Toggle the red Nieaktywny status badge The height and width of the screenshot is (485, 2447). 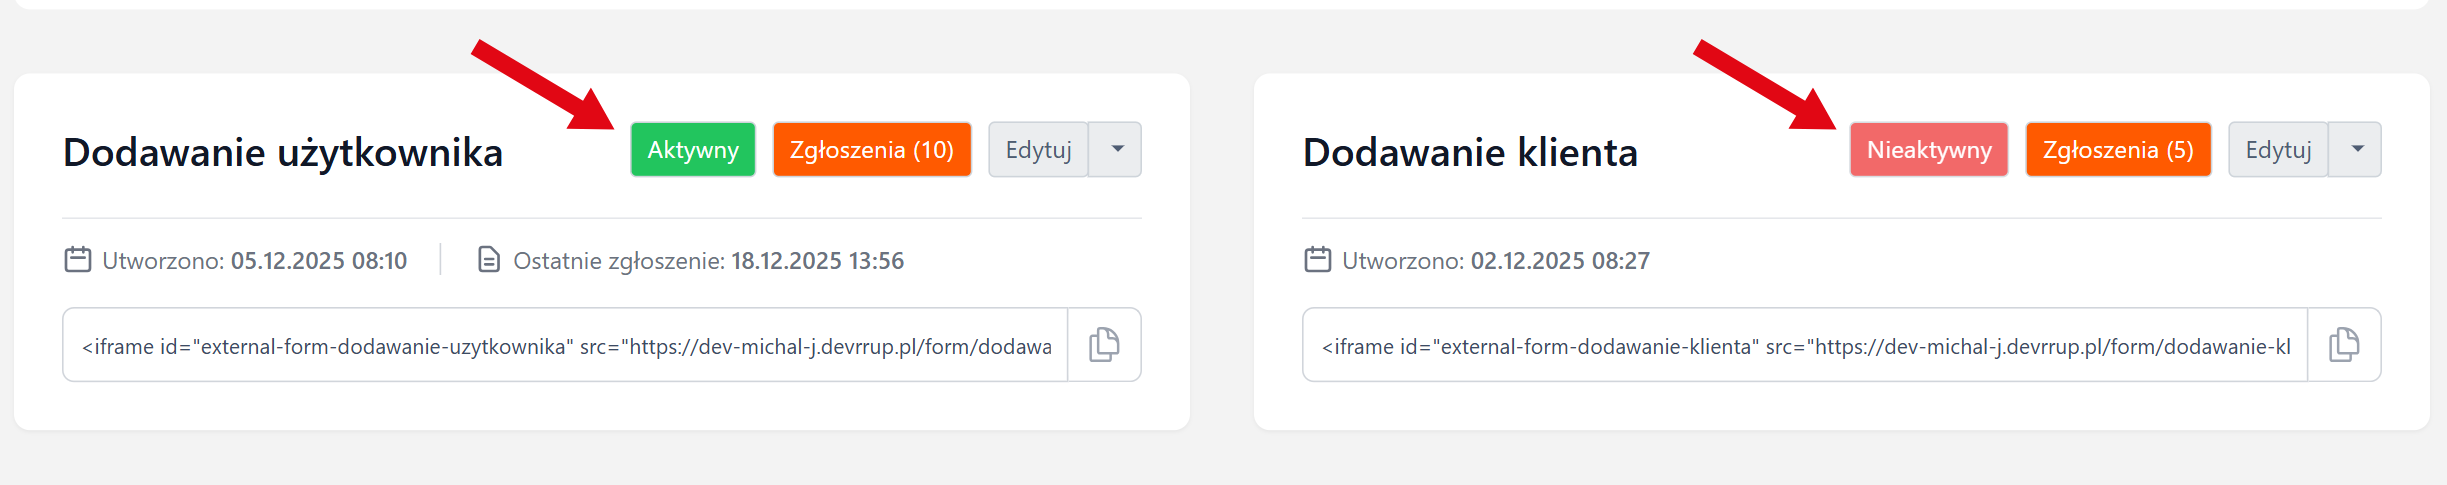1929,150
